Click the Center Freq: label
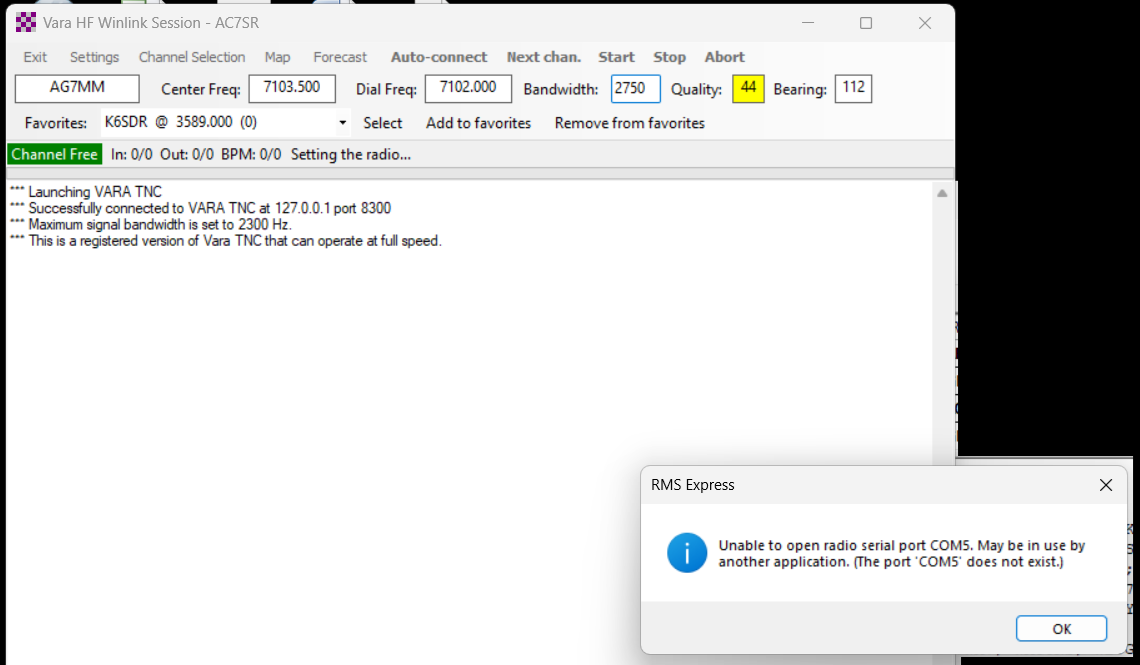Viewport: 1140px width, 665px height. [201, 89]
